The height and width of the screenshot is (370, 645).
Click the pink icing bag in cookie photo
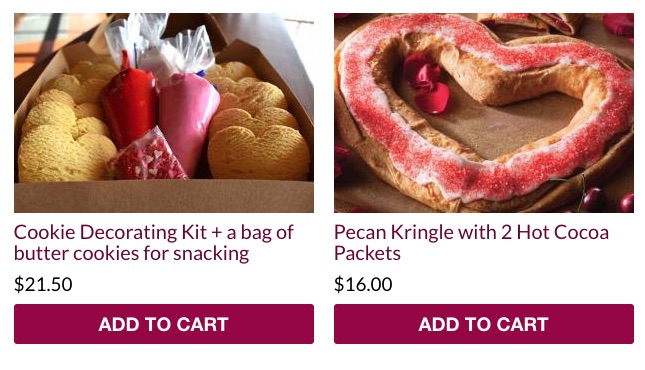click(x=188, y=119)
